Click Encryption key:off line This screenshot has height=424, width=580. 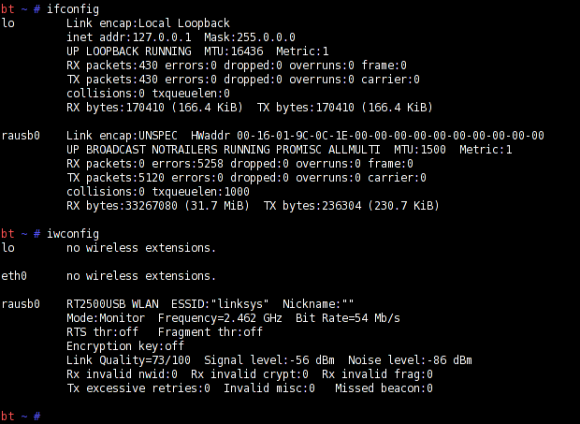coord(125,346)
